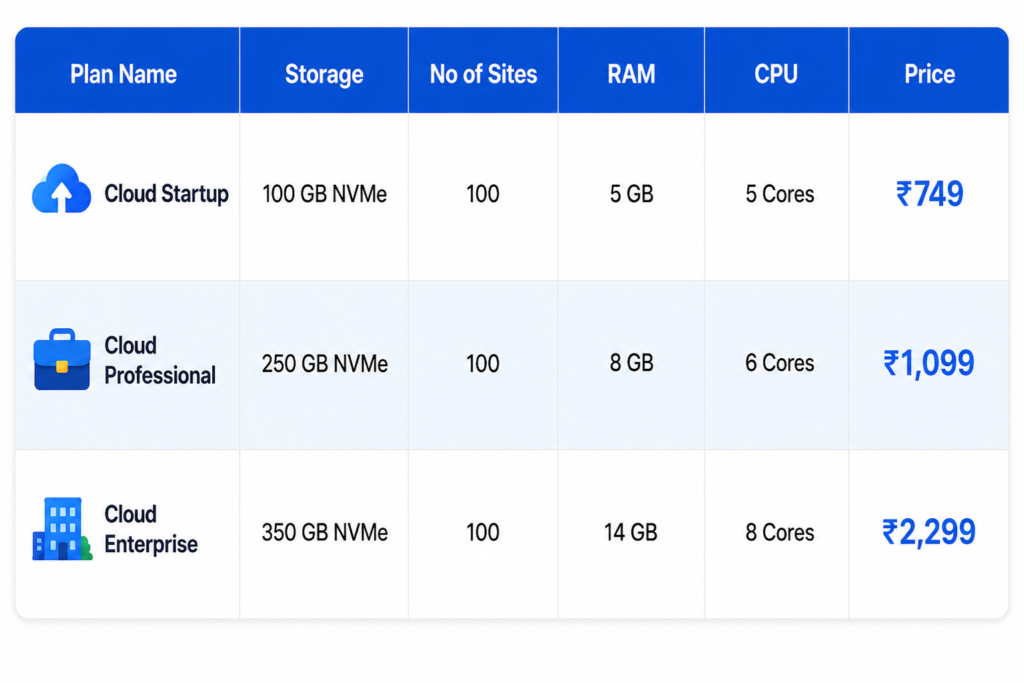The width and height of the screenshot is (1024, 683).
Task: Click the site count for Cloud Enterprise
Action: pos(483,533)
